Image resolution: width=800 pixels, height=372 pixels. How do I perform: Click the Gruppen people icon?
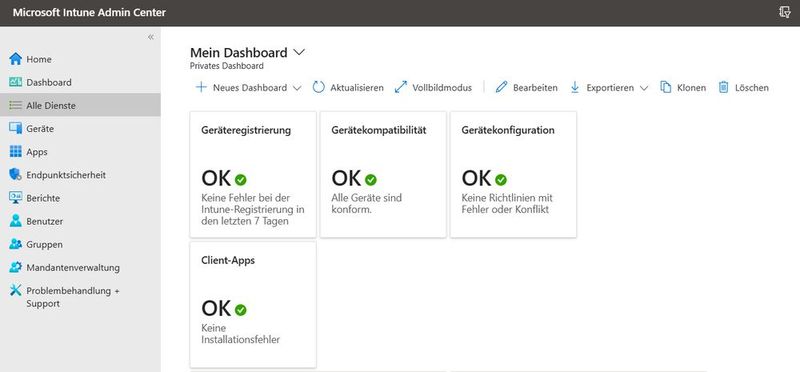point(16,244)
